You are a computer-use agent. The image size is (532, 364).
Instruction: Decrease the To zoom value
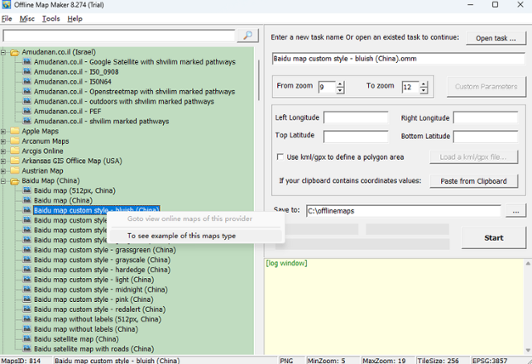click(x=423, y=90)
